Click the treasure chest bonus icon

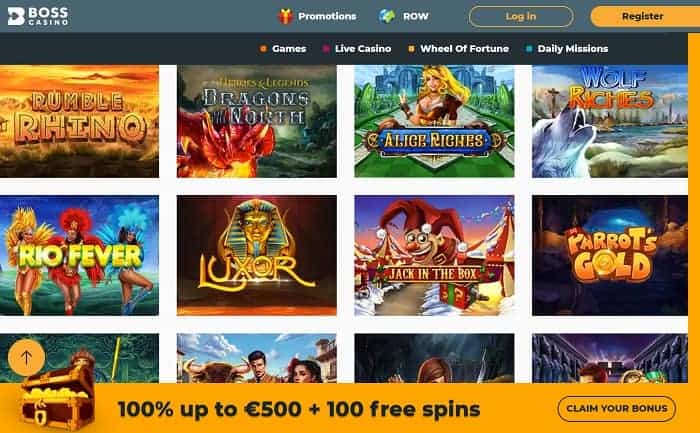[58, 399]
